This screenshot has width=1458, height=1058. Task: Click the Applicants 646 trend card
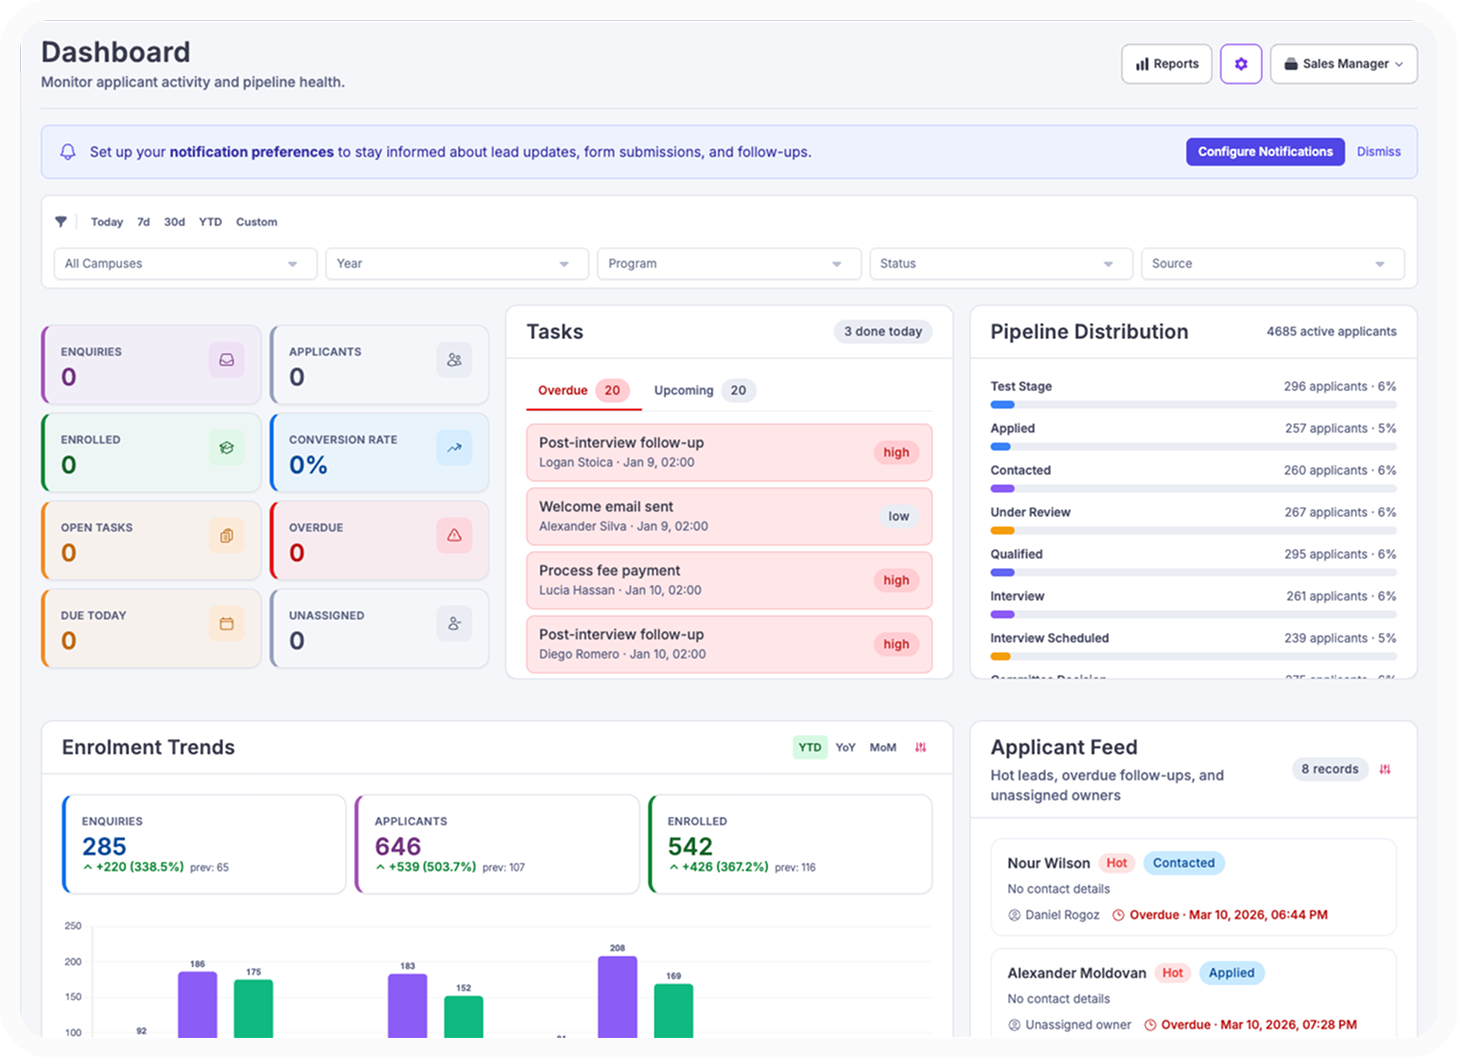point(497,844)
